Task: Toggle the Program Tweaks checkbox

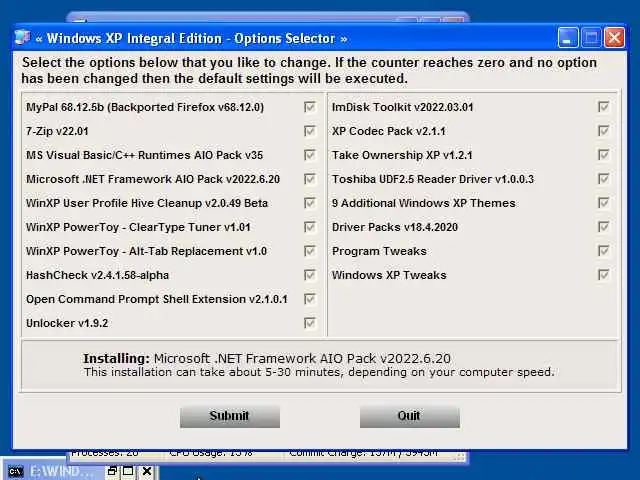Action: pos(603,251)
